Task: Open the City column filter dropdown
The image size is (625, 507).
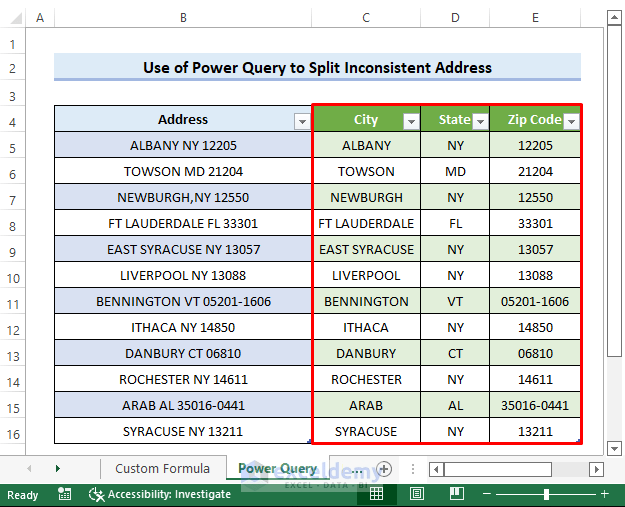Action: (x=411, y=121)
